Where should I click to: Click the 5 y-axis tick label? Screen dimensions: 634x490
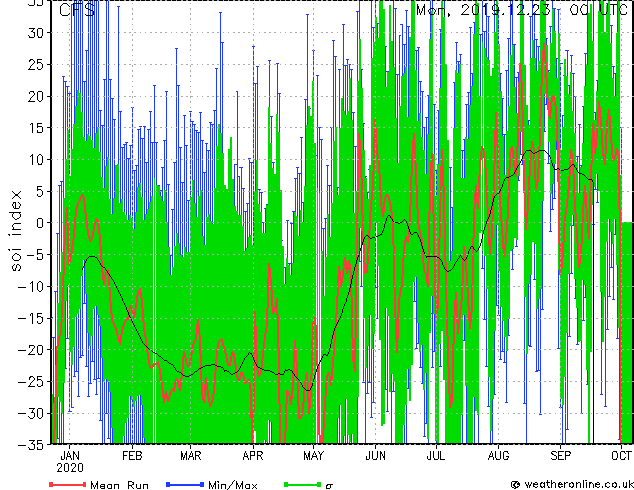(x=42, y=191)
